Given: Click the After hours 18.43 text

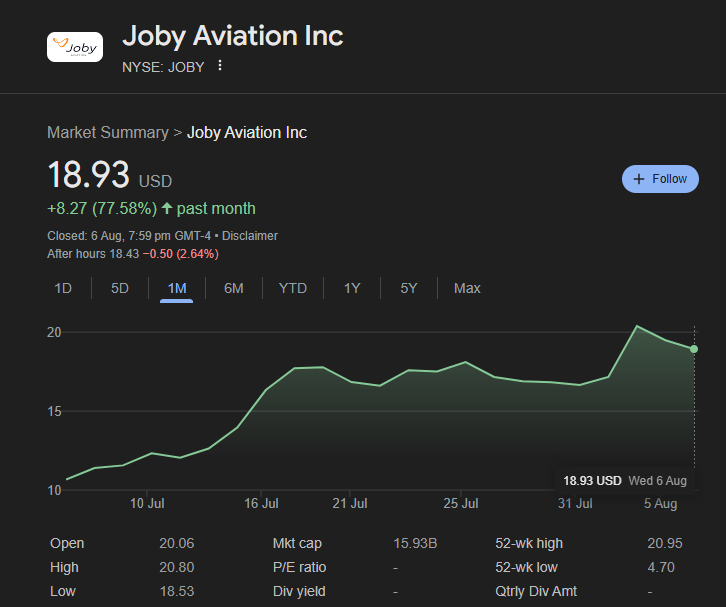Looking at the screenshot, I should click(93, 254).
